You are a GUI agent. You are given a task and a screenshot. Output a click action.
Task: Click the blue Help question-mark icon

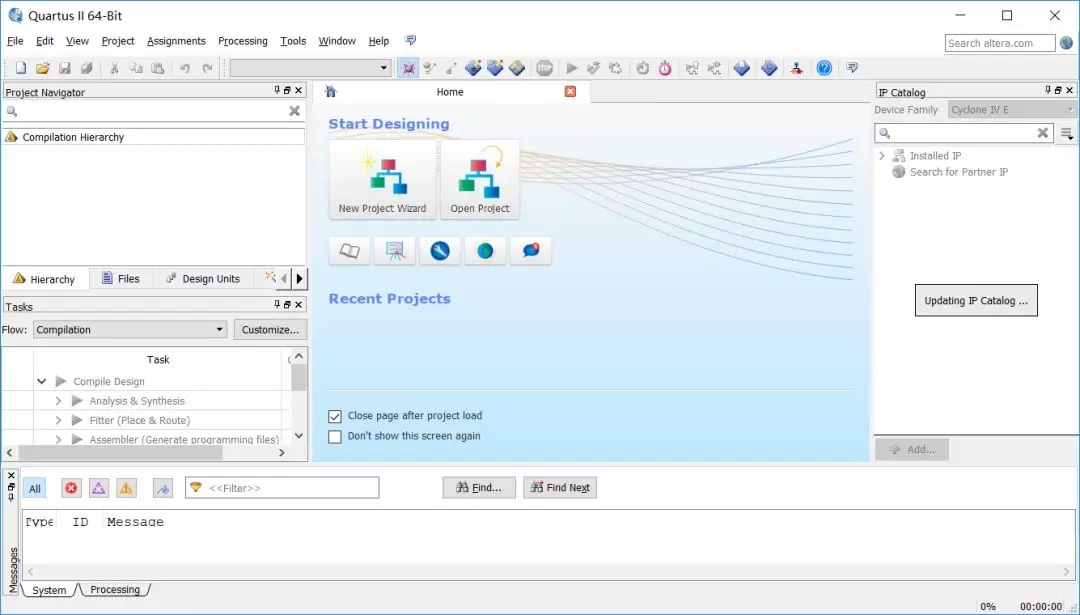pos(823,67)
